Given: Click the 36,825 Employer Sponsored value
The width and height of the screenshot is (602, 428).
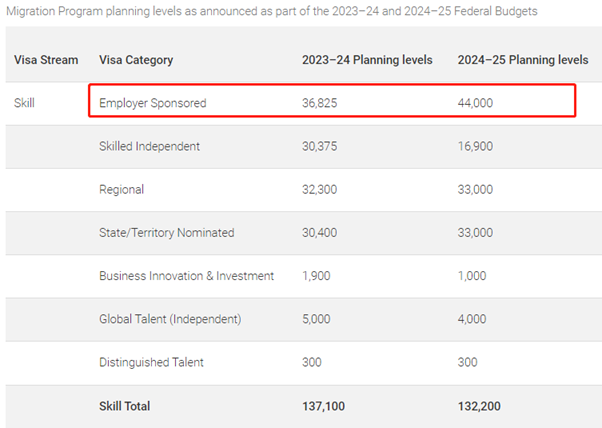Looking at the screenshot, I should coord(321,103).
